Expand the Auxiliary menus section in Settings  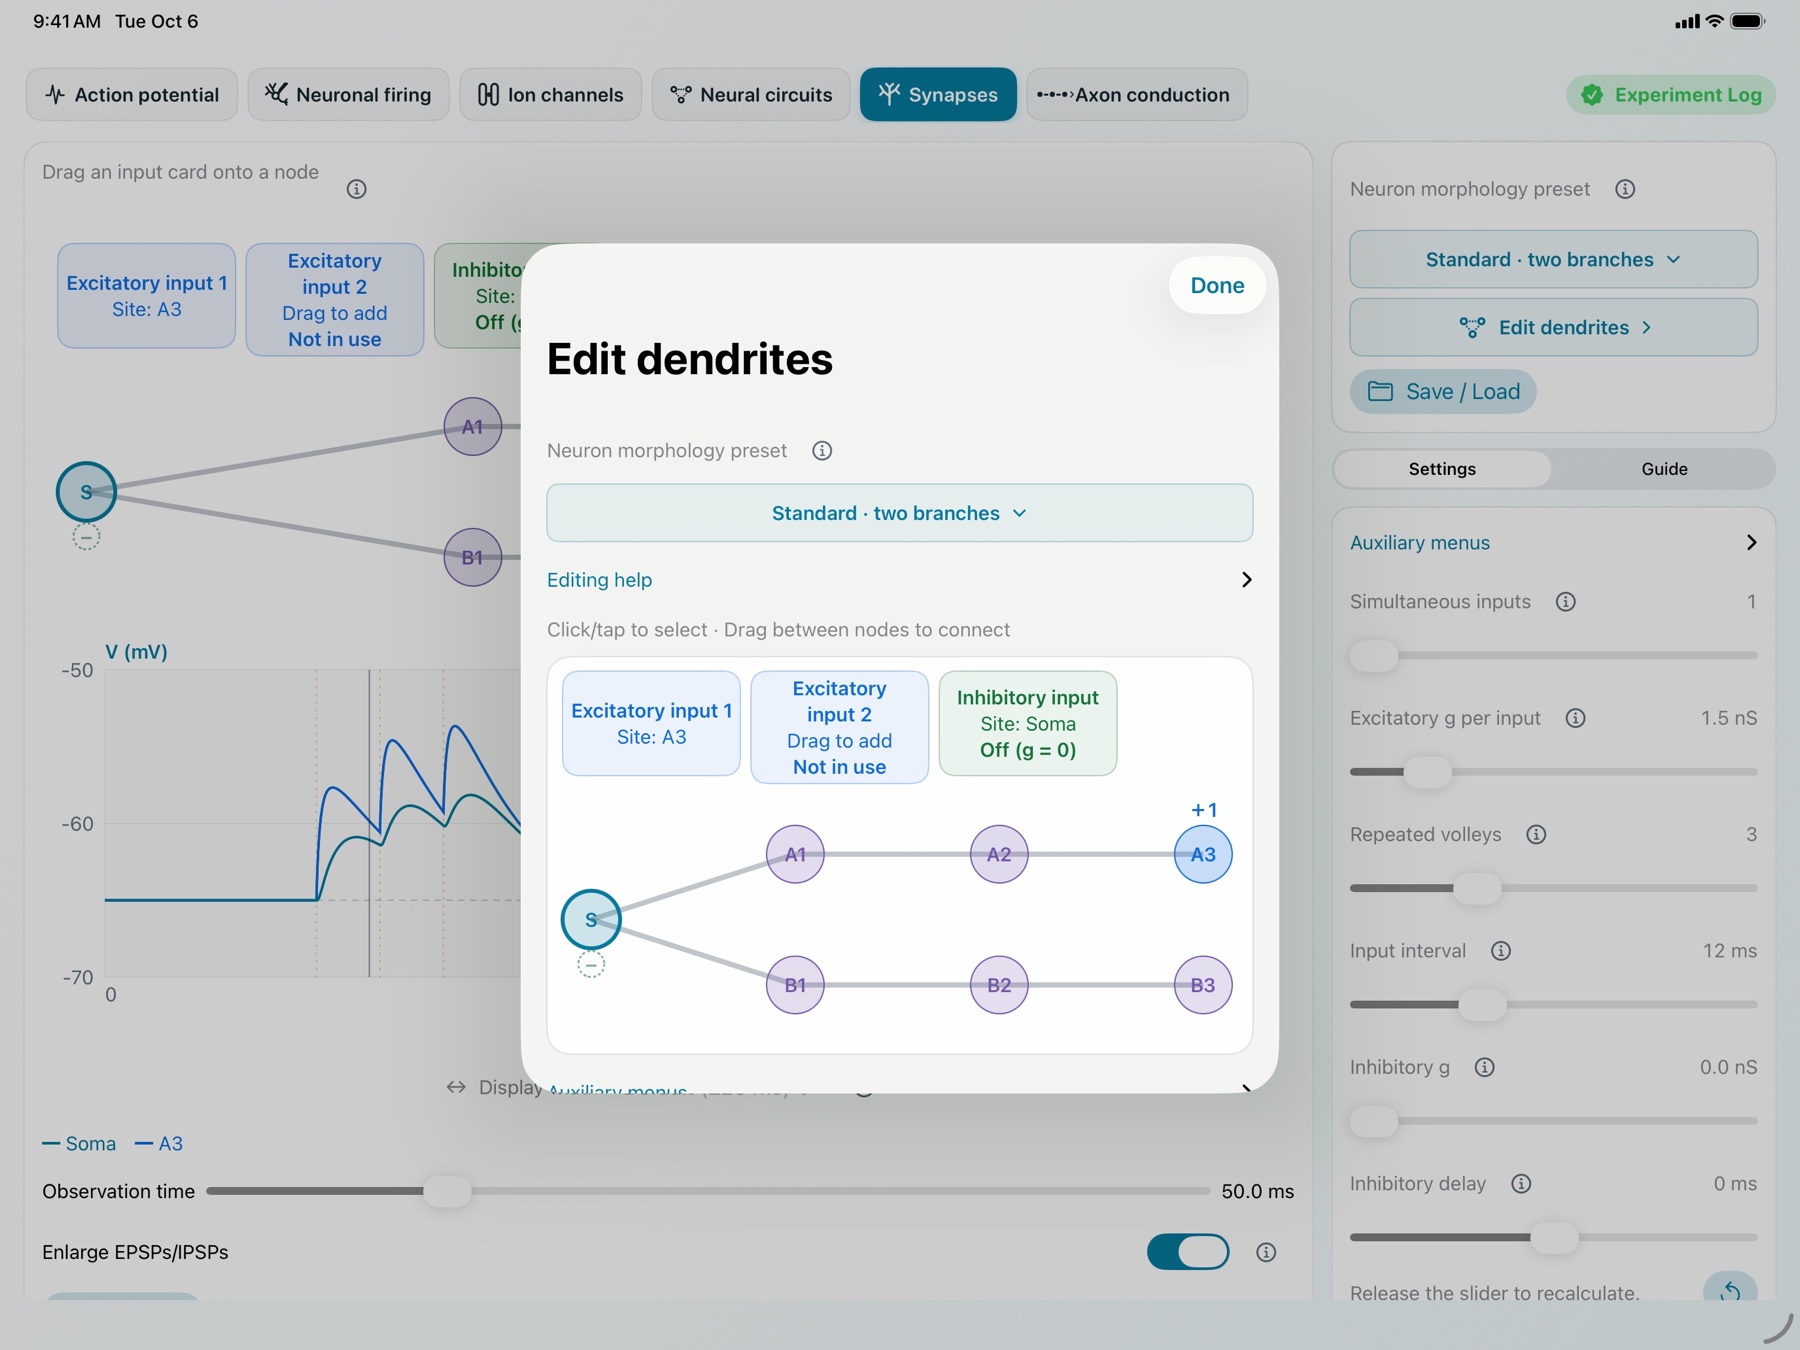1553,543
